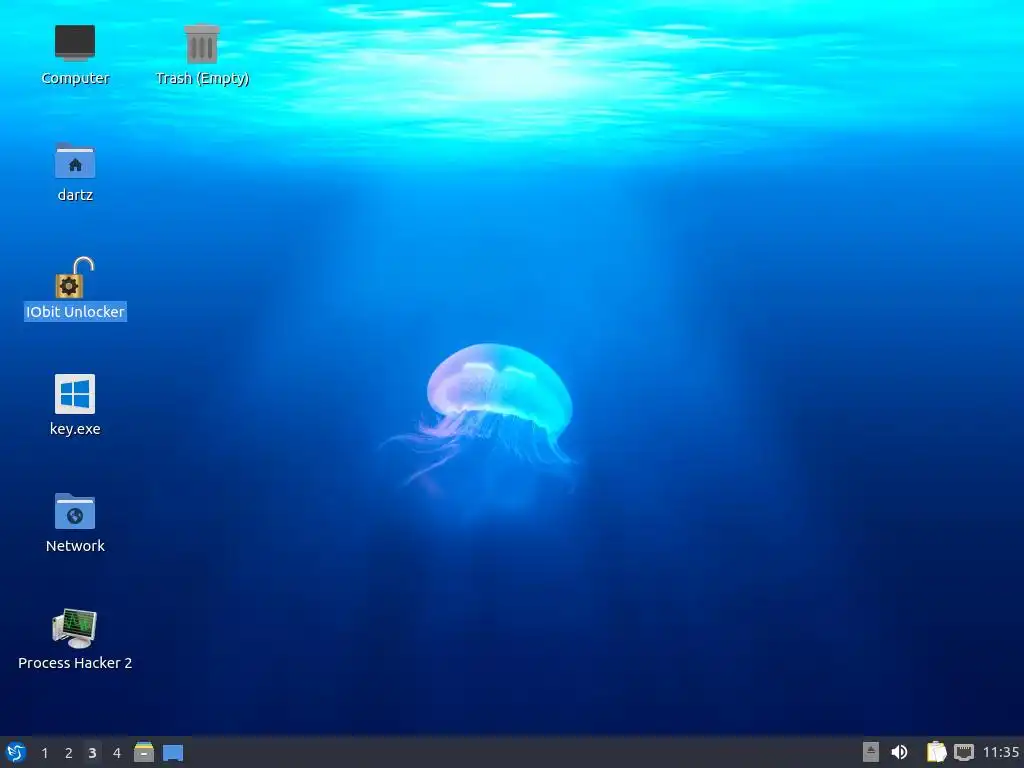
Task: Switch to workspace 3 in the pager
Action: coord(92,753)
